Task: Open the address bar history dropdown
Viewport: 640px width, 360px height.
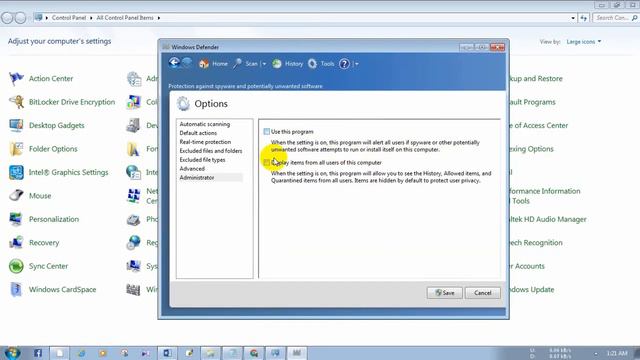Action: 573,18
